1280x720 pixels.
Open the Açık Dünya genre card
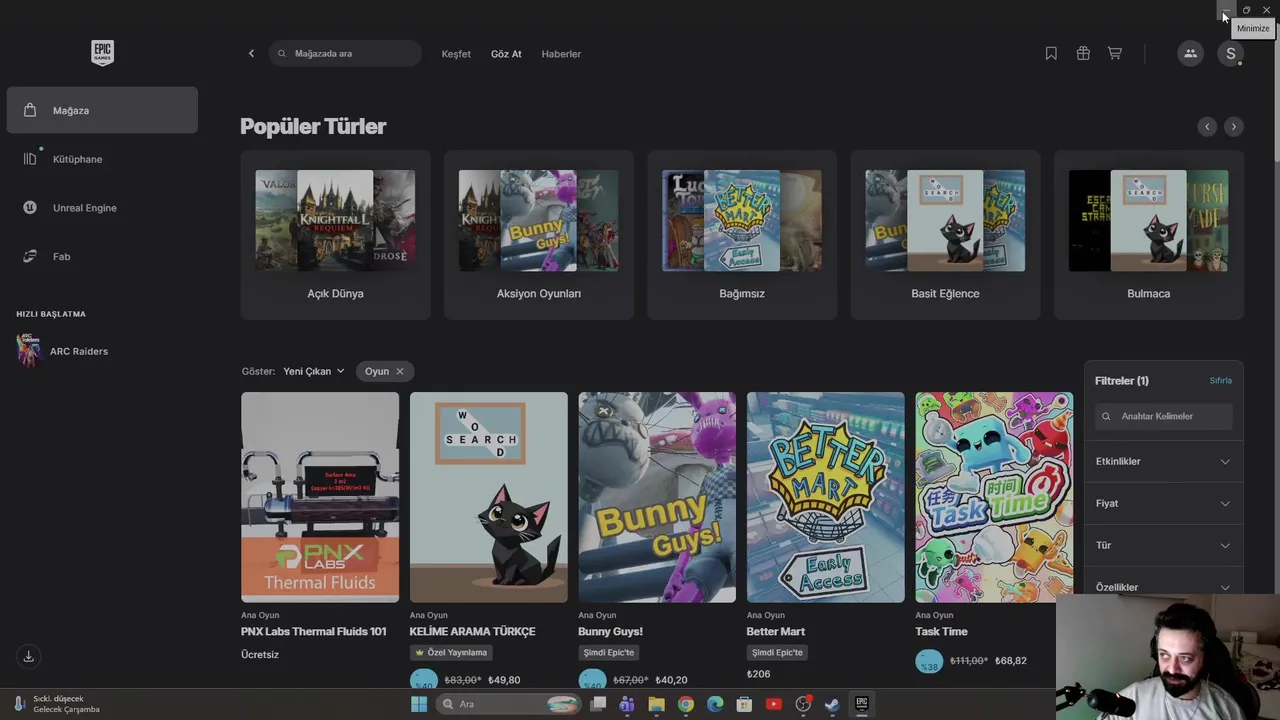(335, 235)
